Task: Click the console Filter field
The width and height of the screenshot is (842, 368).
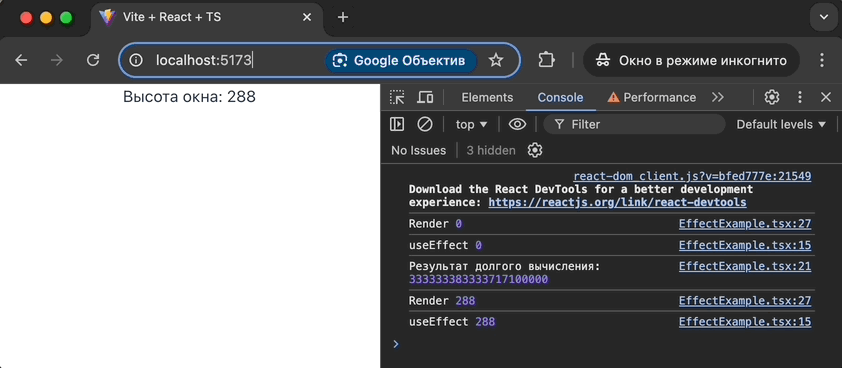Action: 634,125
